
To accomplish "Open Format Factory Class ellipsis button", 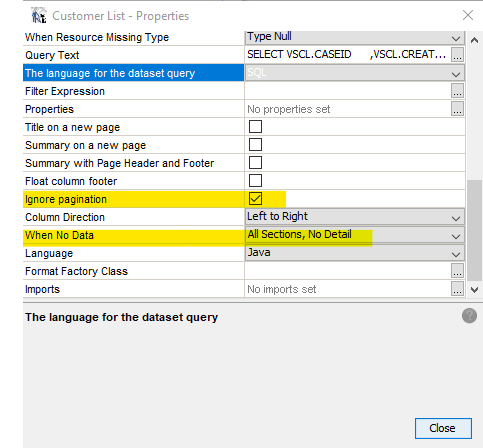I will coord(457,271).
